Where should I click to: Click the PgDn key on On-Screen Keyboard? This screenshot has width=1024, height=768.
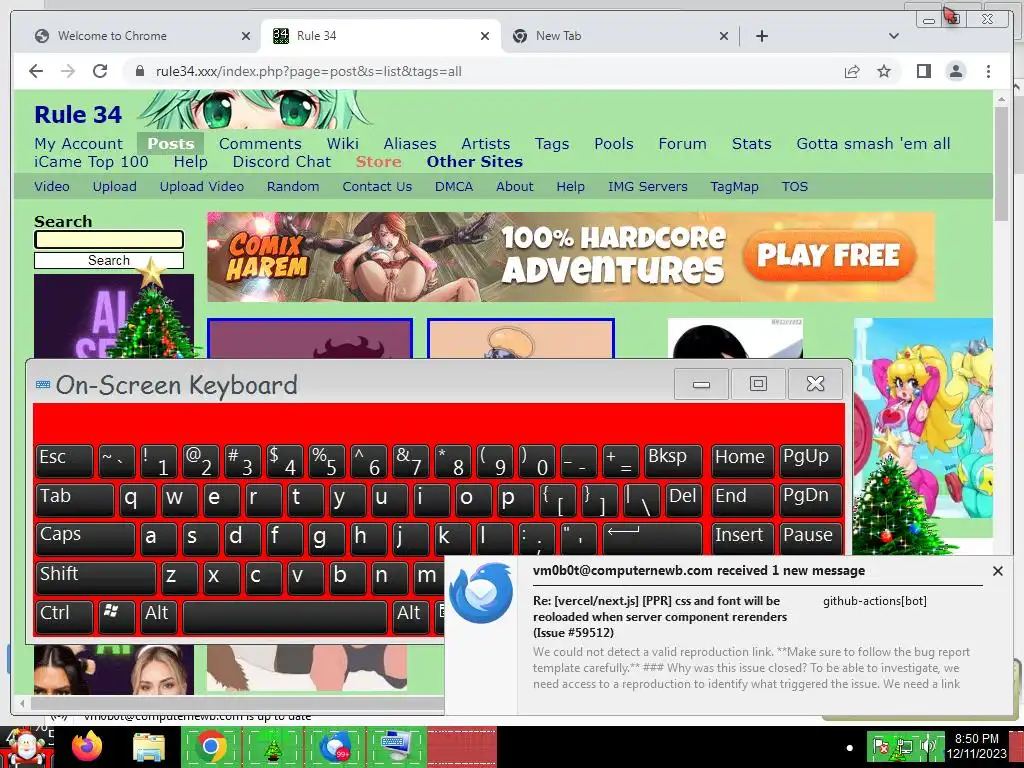(810, 500)
